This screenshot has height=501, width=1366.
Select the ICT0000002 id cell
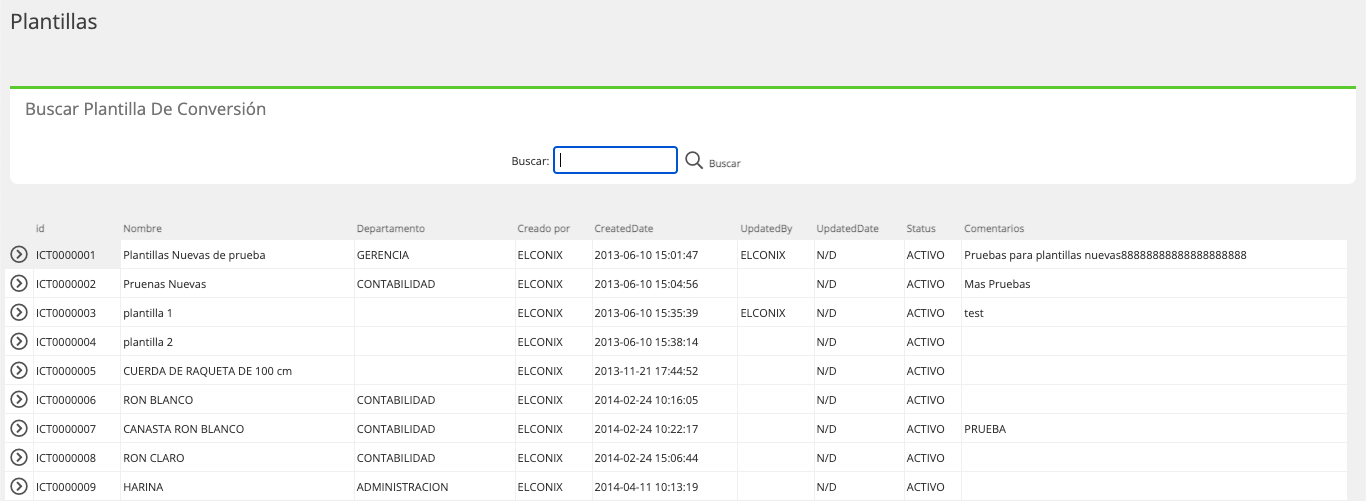tap(76, 284)
